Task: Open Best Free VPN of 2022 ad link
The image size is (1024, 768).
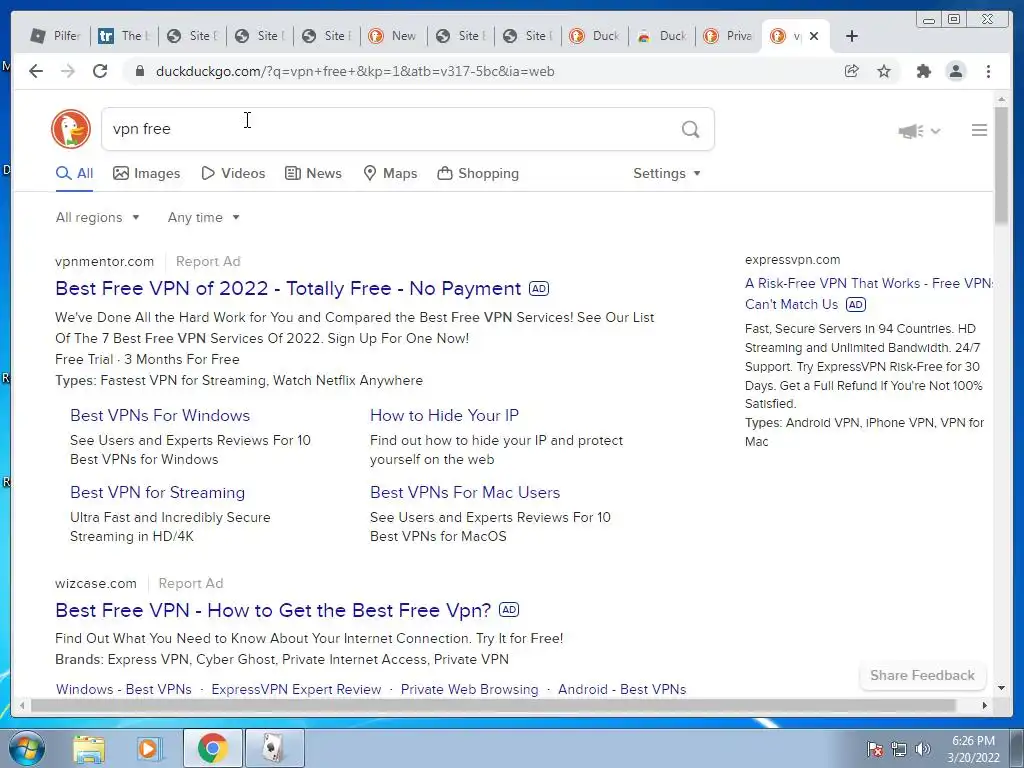Action: [x=288, y=288]
